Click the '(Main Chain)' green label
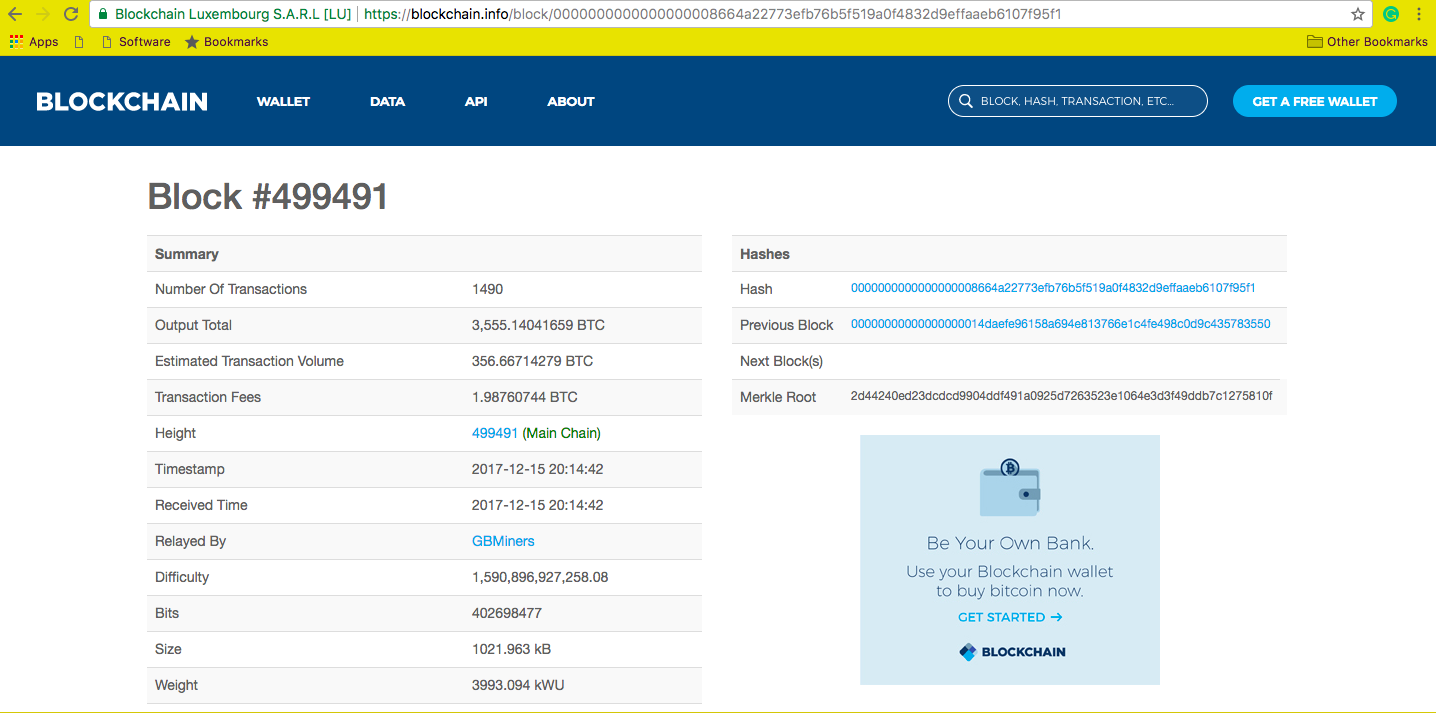The image size is (1436, 713). pos(562,433)
